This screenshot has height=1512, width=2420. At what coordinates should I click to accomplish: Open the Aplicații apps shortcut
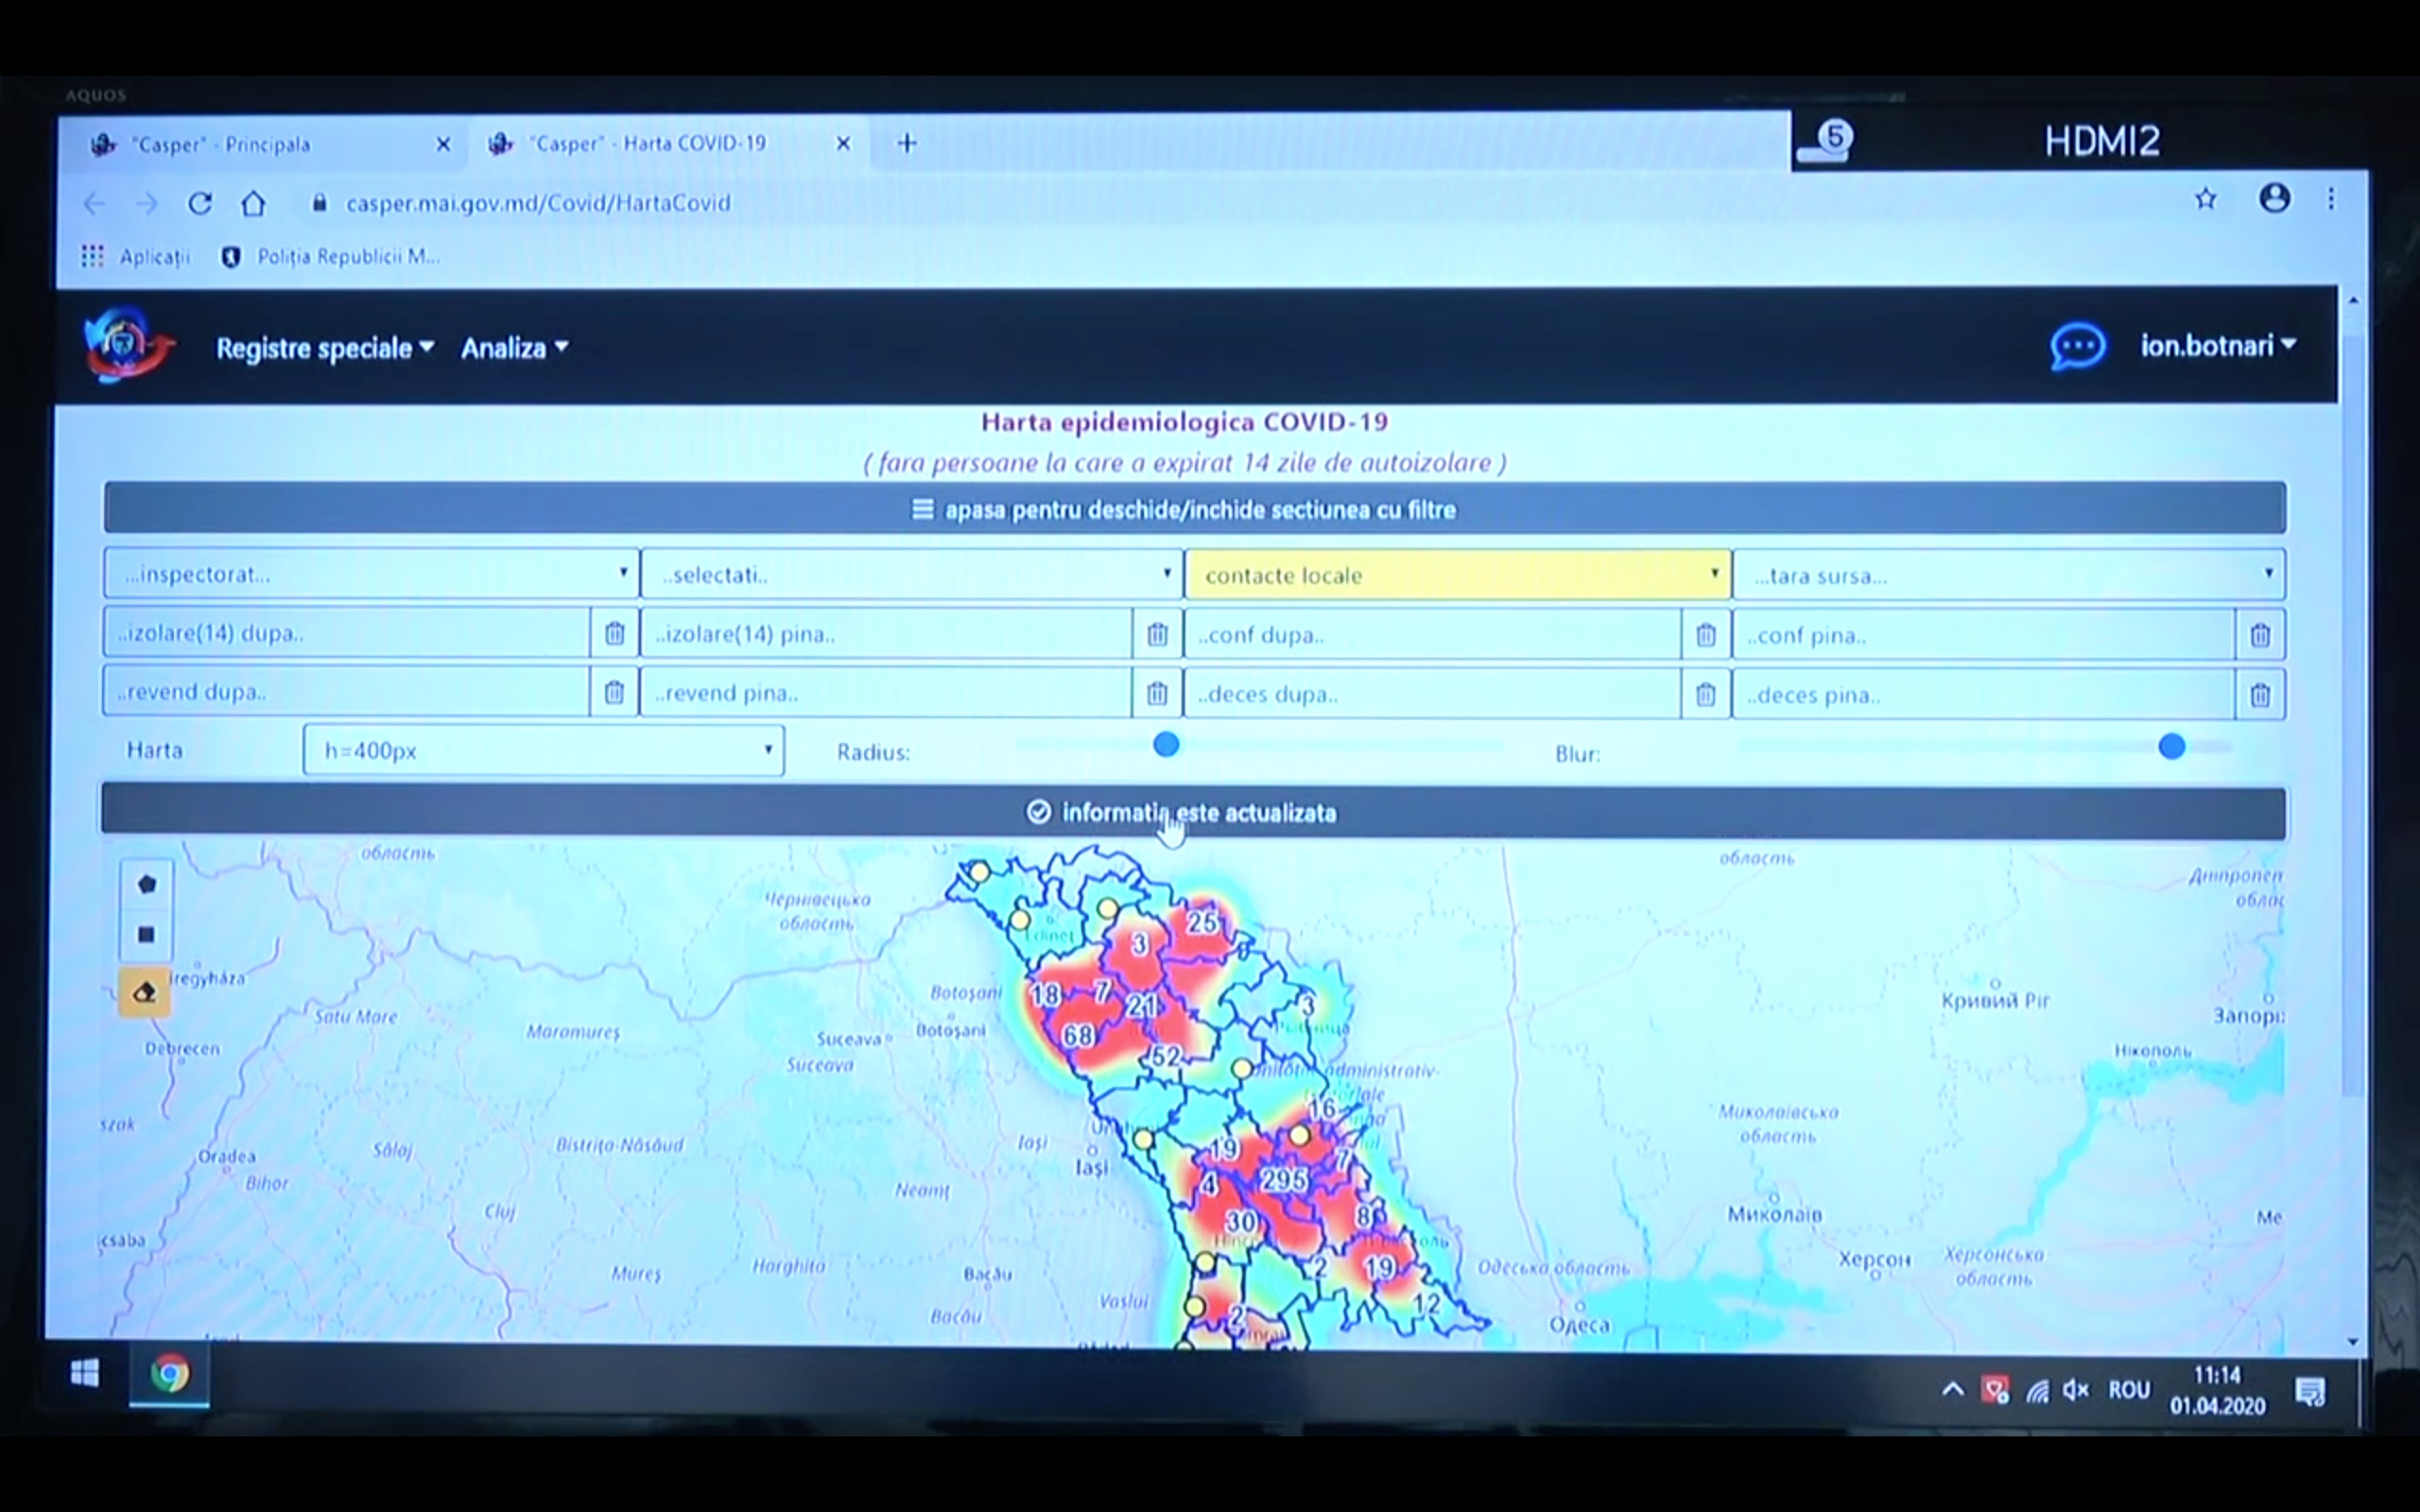click(x=136, y=257)
